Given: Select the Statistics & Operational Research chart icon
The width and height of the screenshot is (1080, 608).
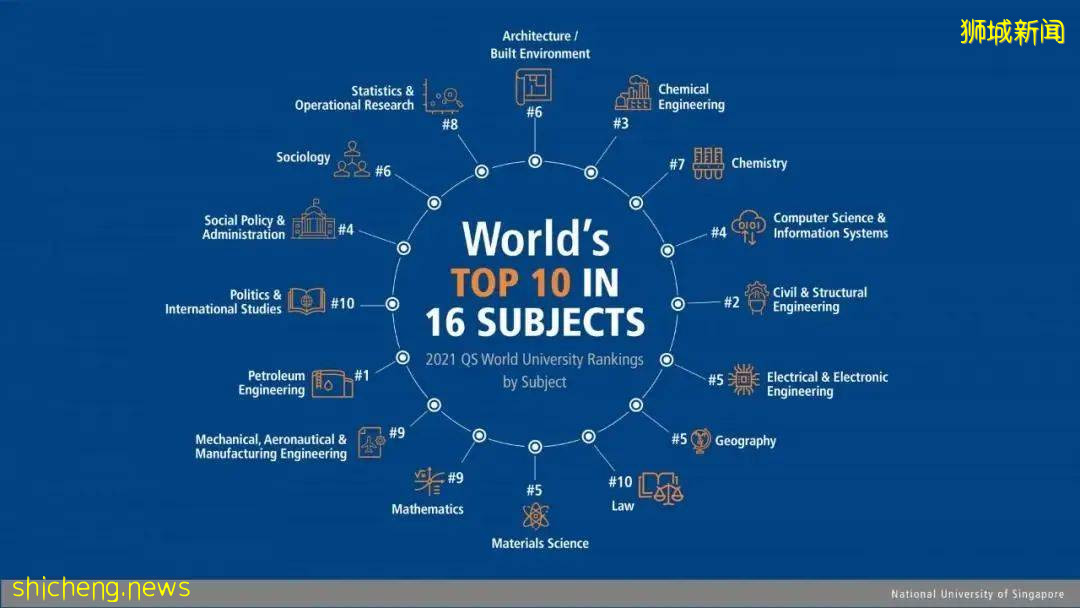Looking at the screenshot, I should tap(442, 96).
